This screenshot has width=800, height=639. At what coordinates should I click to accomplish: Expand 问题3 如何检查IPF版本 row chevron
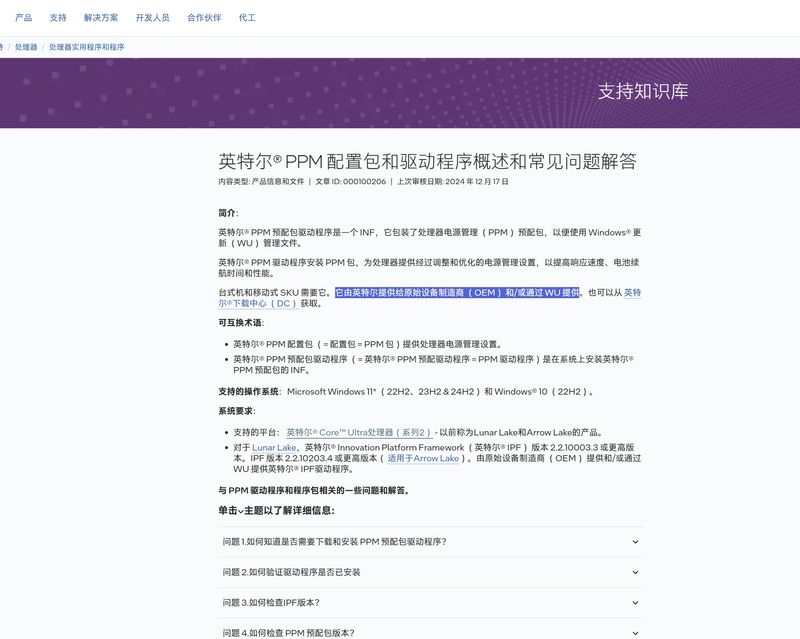[635, 603]
